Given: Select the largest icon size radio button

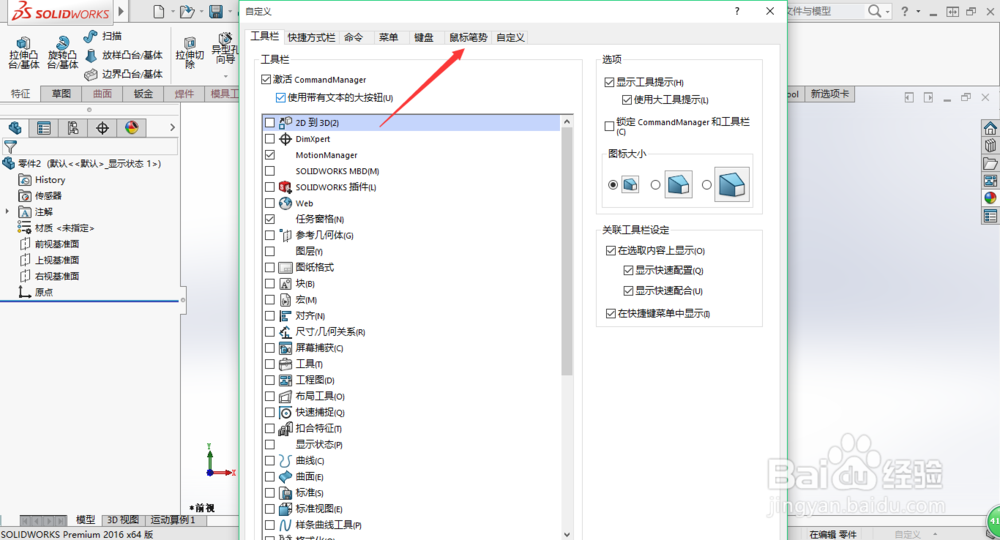Looking at the screenshot, I should pos(707,185).
